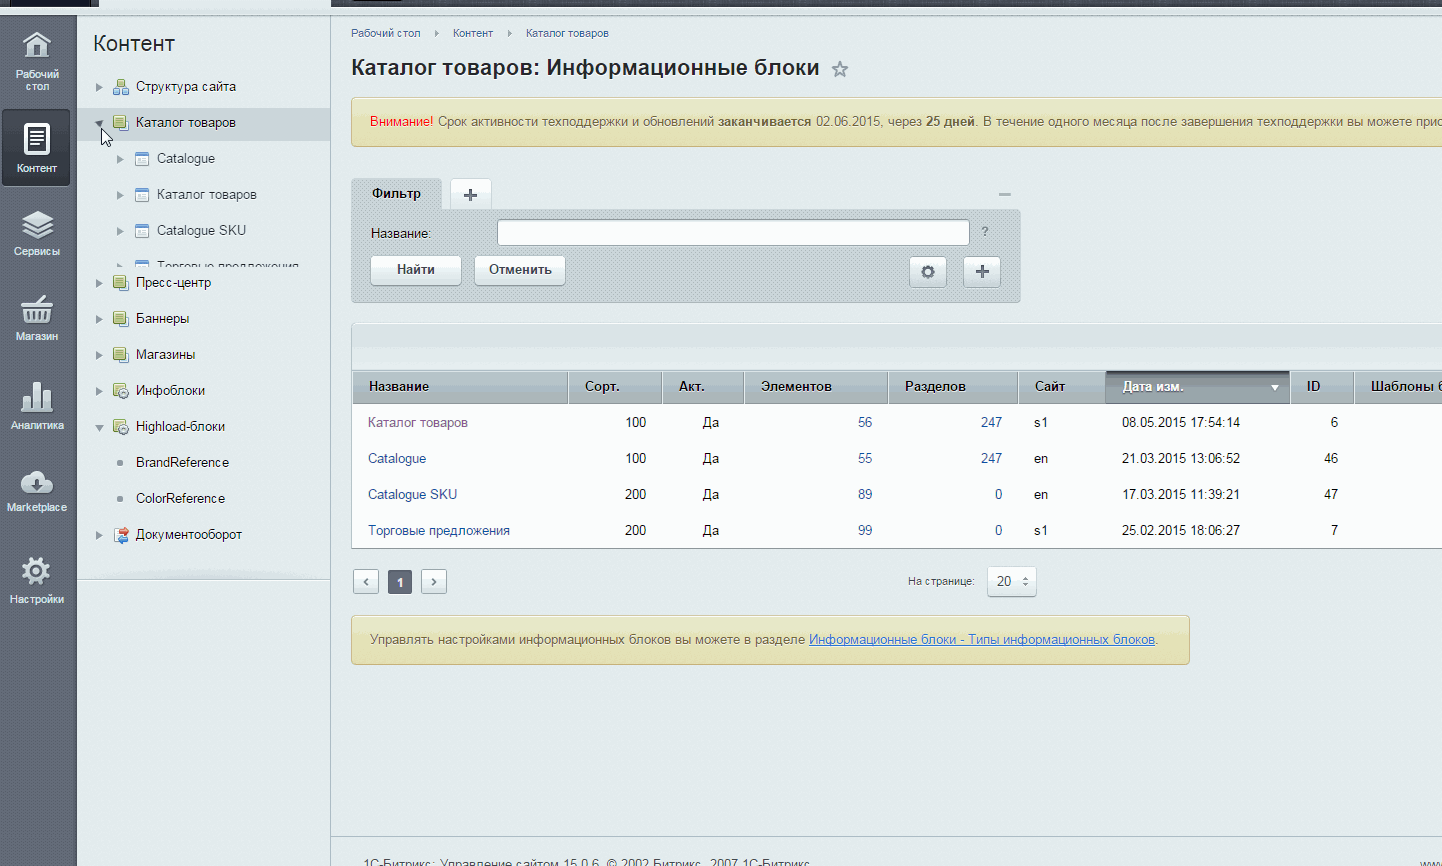
Task: Select the Фильтр tab
Action: click(x=396, y=194)
